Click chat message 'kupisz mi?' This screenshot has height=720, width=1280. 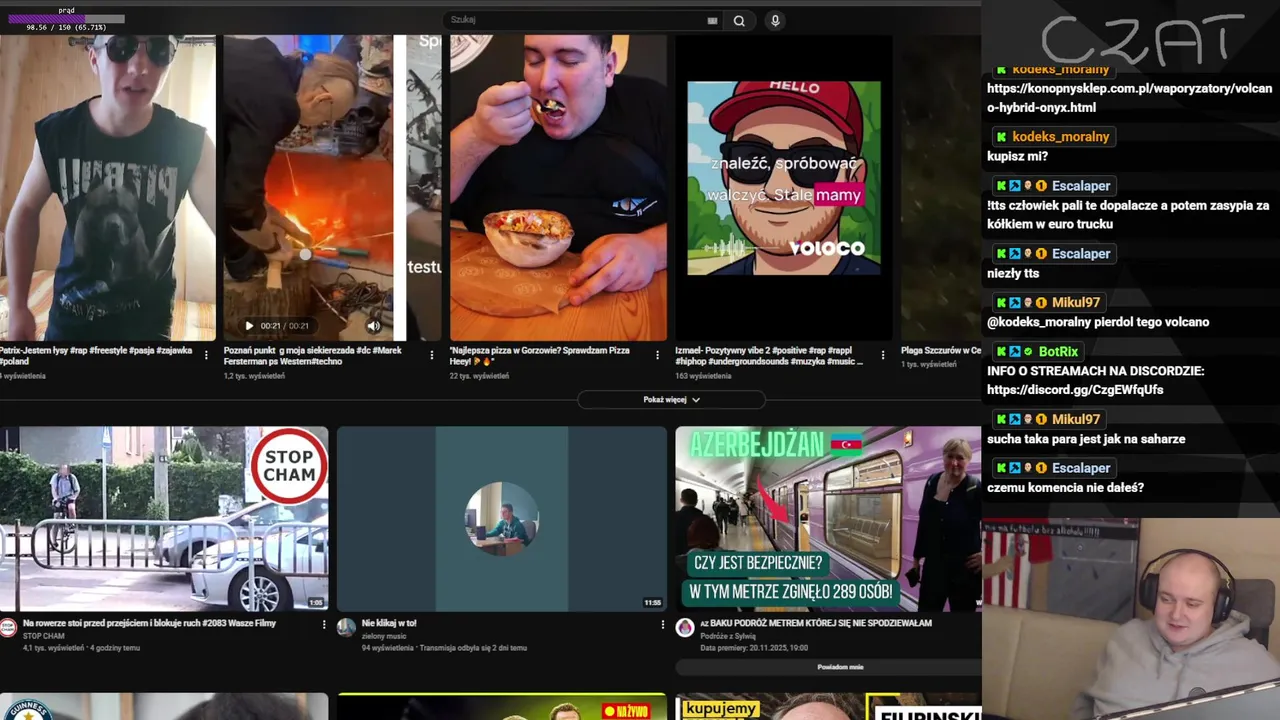click(x=1017, y=157)
